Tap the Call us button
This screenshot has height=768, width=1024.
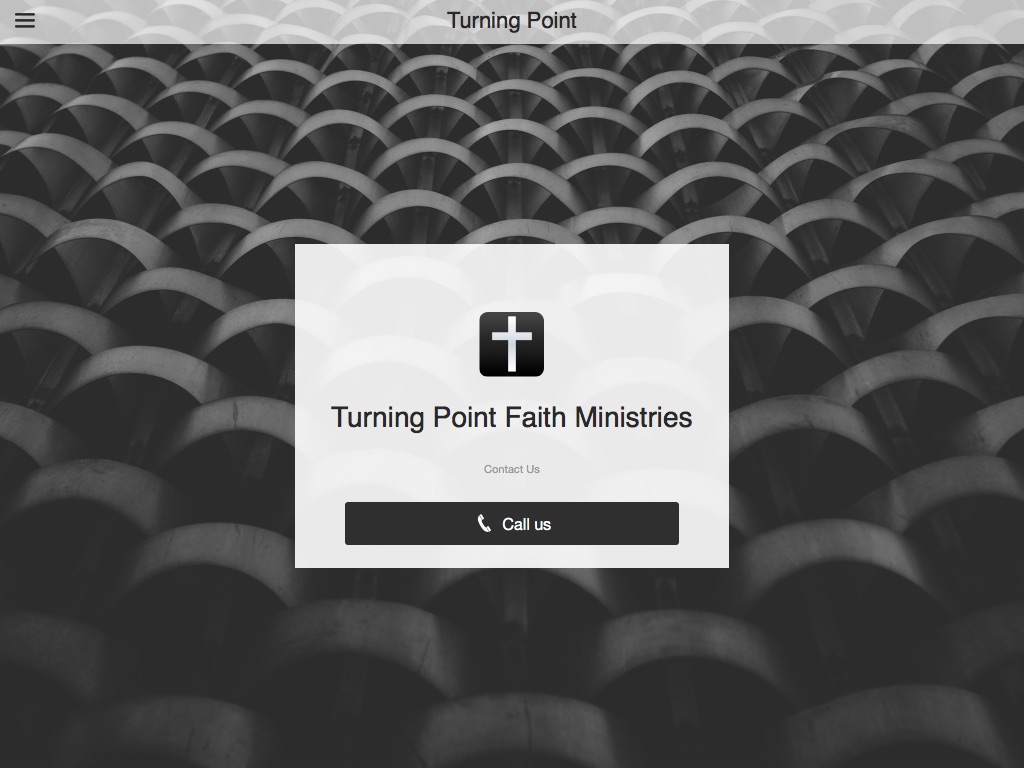[512, 523]
